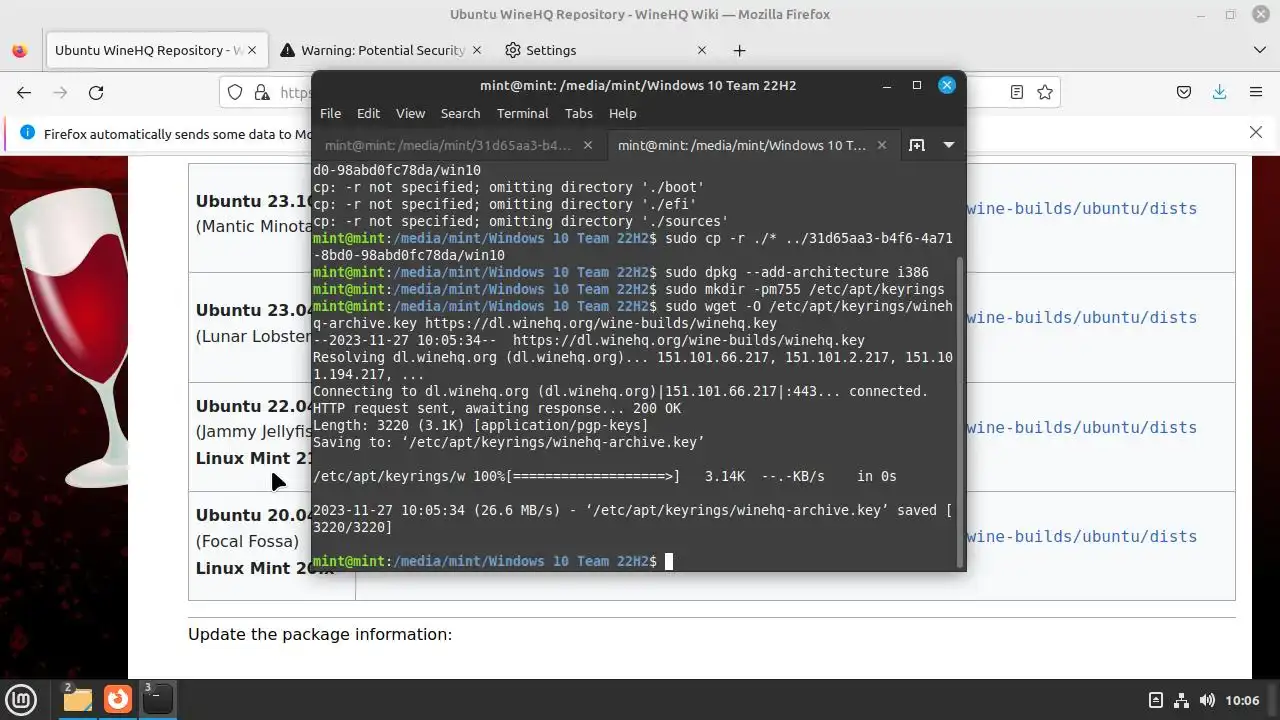Open the Ubuntu 22.04 wine-builds link
Viewport: 1280px width, 720px height.
(x=1081, y=427)
